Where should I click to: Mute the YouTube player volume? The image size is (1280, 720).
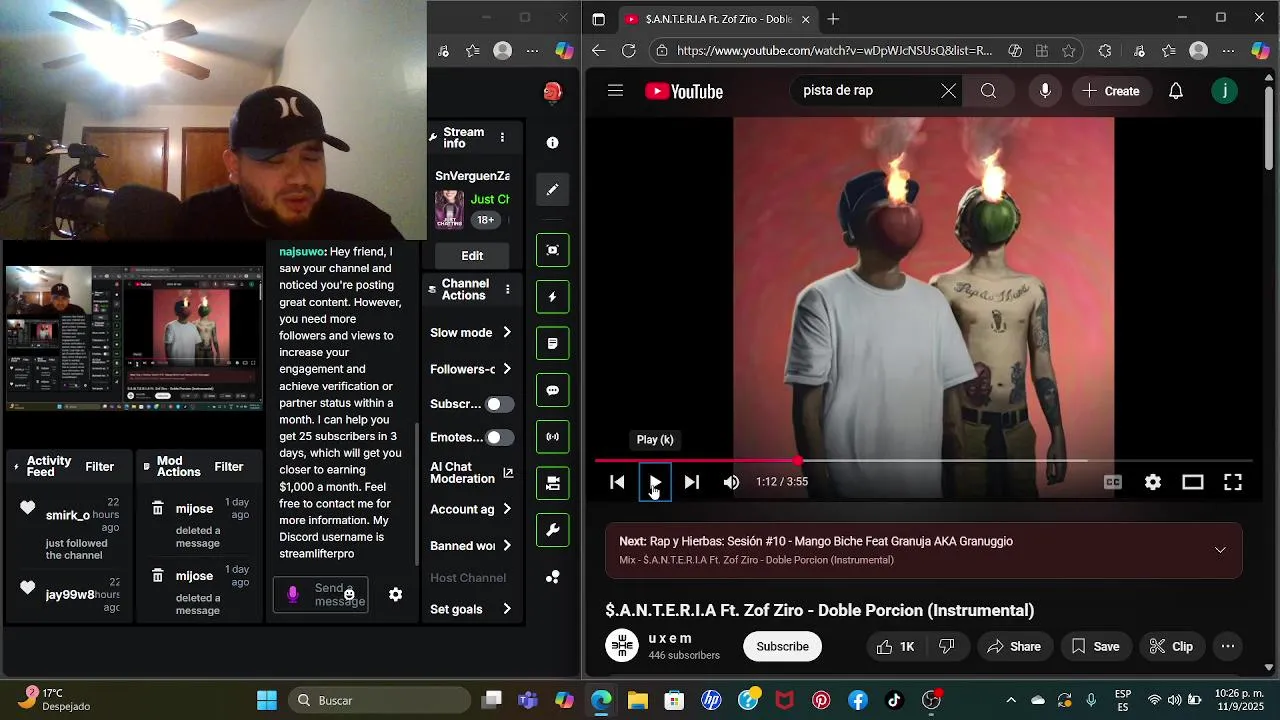coord(731,482)
